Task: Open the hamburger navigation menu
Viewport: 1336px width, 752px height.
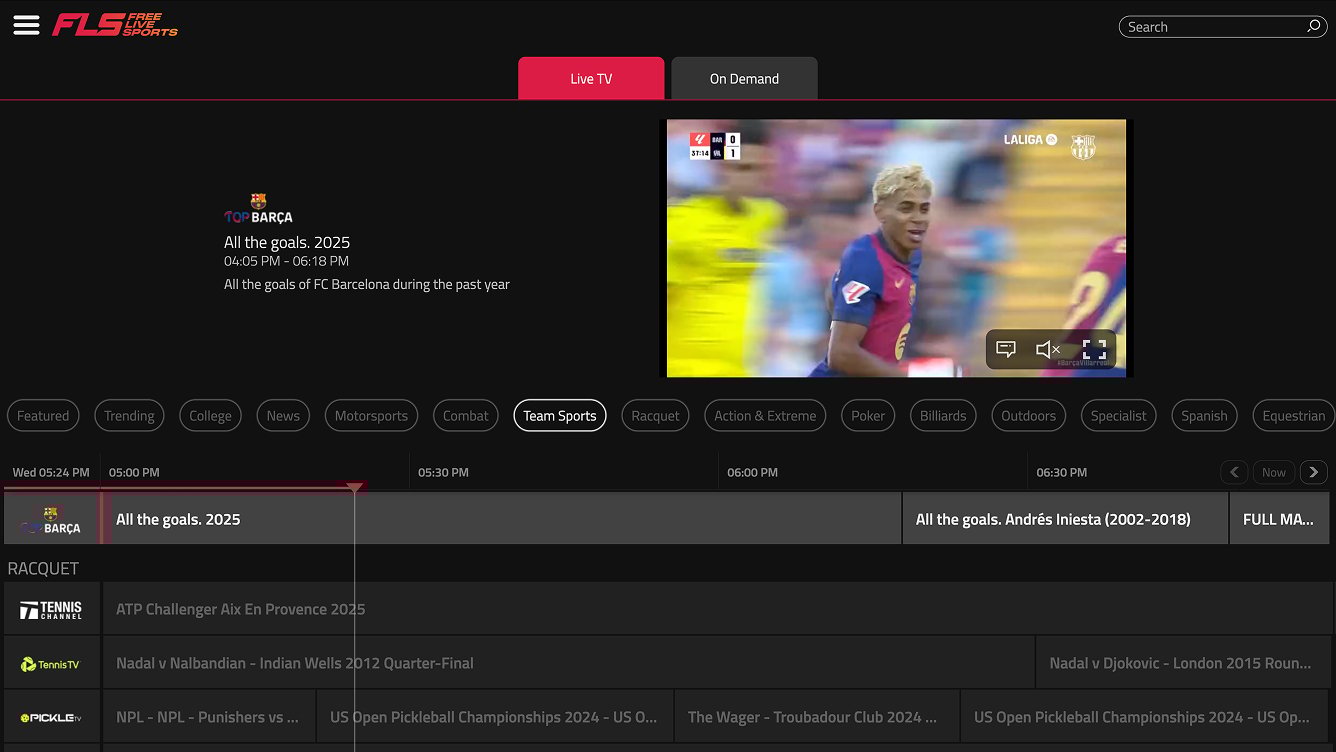Action: pyautogui.click(x=26, y=25)
